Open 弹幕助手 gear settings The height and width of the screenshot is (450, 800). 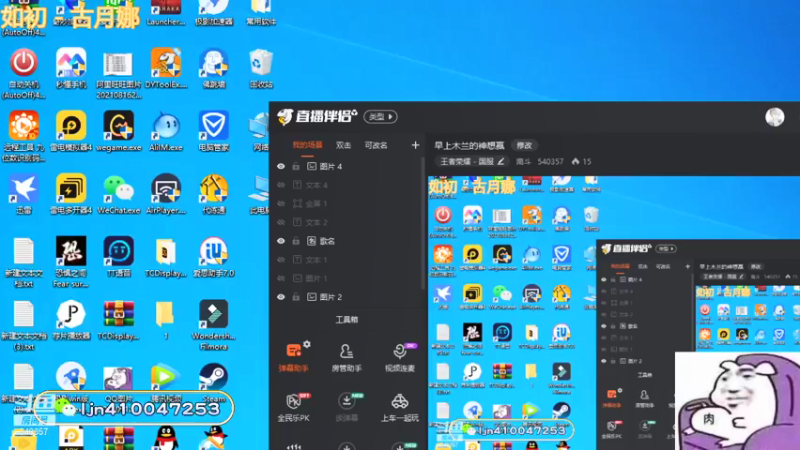point(307,344)
